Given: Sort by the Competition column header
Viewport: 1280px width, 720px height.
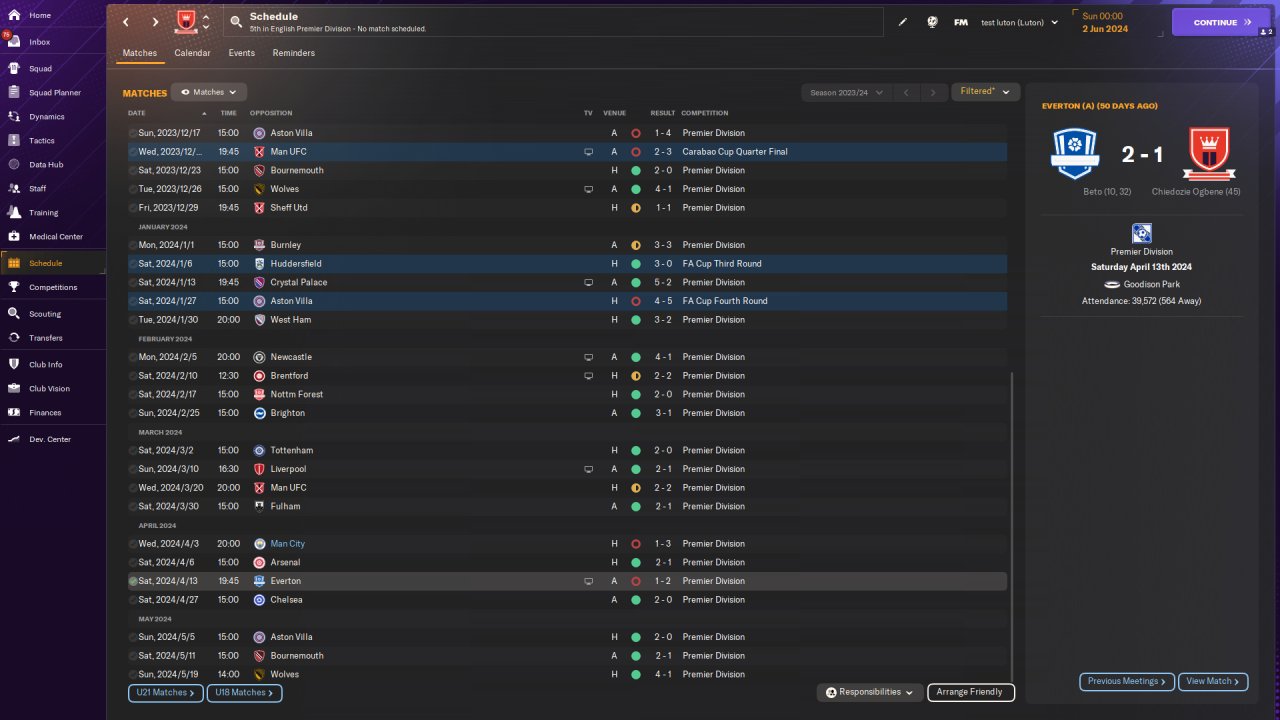Looking at the screenshot, I should [x=705, y=113].
